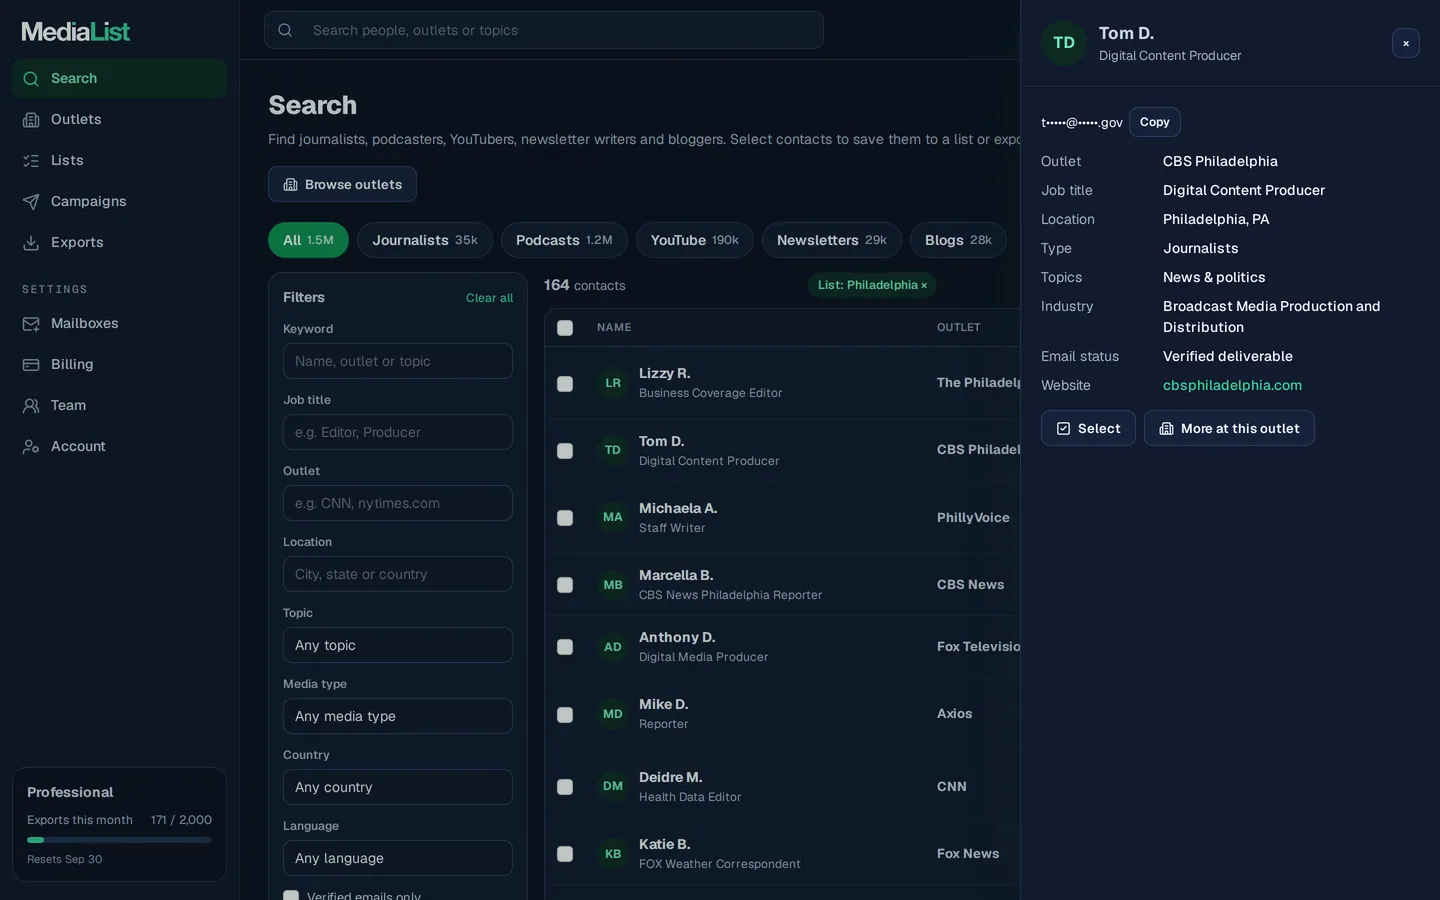This screenshot has height=900, width=1440.
Task: Switch to the Journalists tab
Action: point(425,240)
